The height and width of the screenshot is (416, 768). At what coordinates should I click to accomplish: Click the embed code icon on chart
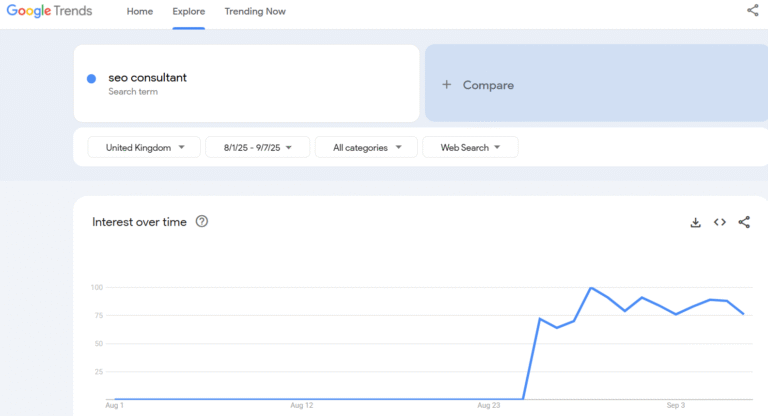pos(720,222)
